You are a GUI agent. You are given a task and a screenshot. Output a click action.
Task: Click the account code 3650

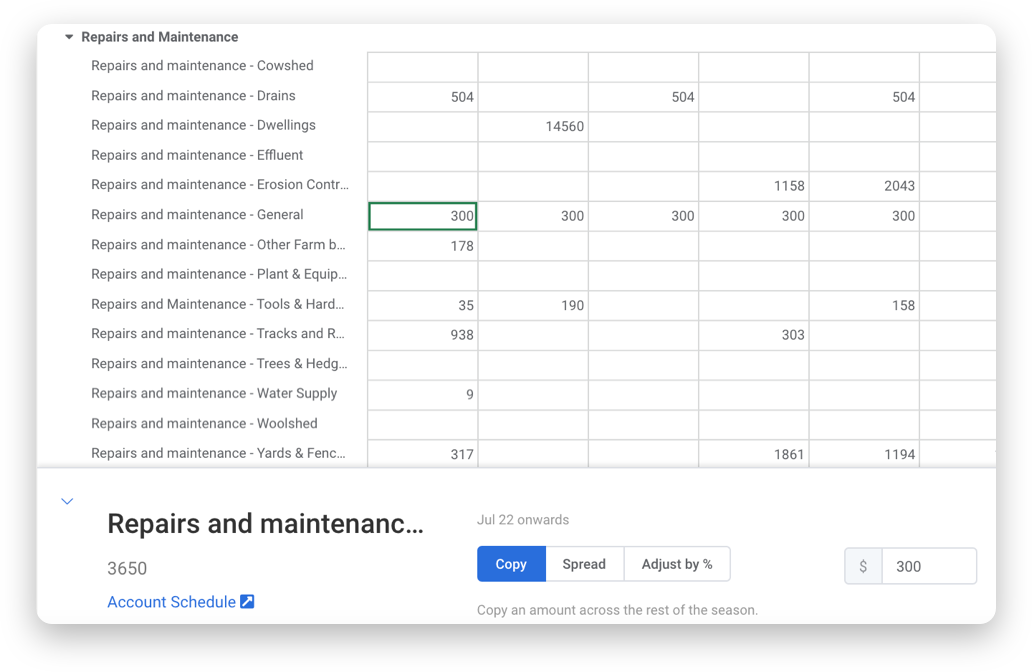pos(127,568)
